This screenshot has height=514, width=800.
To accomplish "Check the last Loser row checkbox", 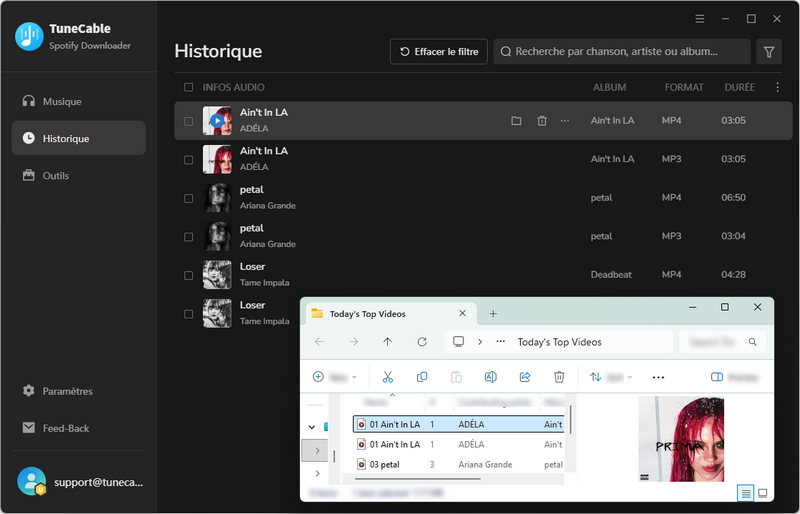I will (188, 314).
